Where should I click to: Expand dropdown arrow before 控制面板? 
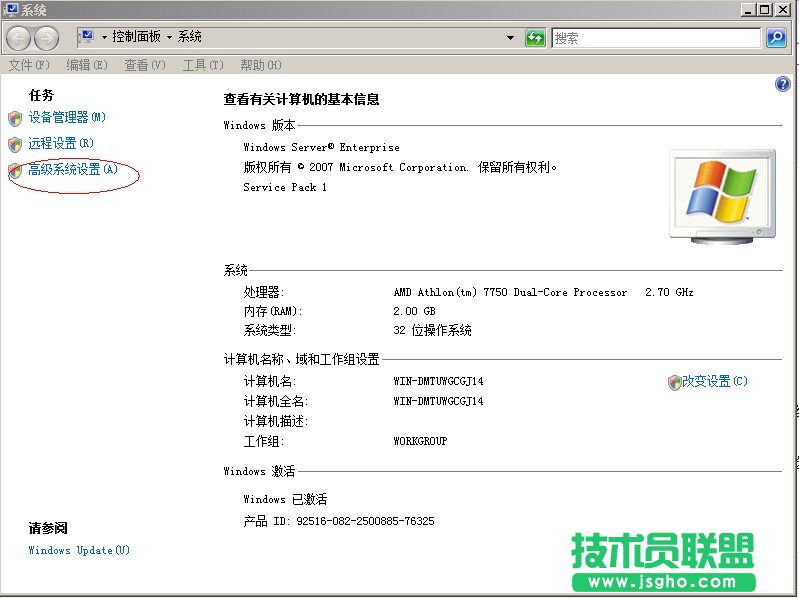104,37
